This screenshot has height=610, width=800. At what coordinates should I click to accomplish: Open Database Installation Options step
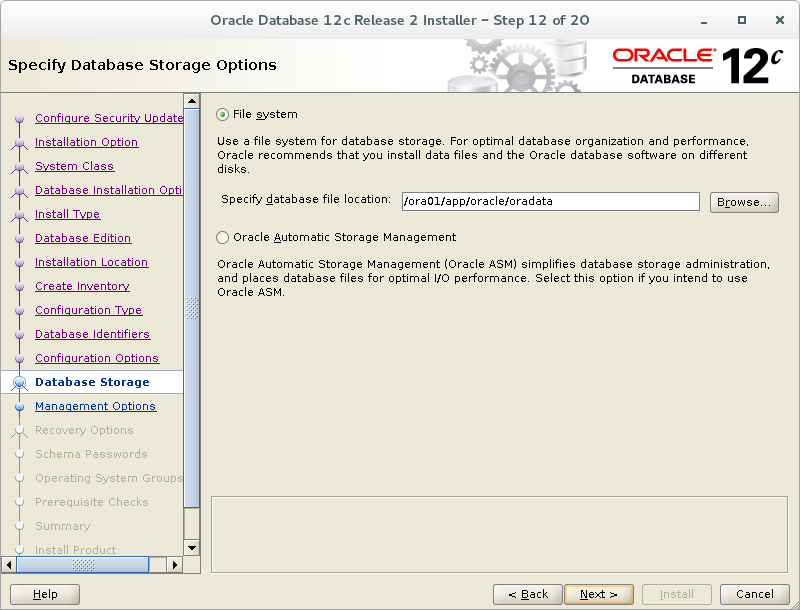(109, 190)
